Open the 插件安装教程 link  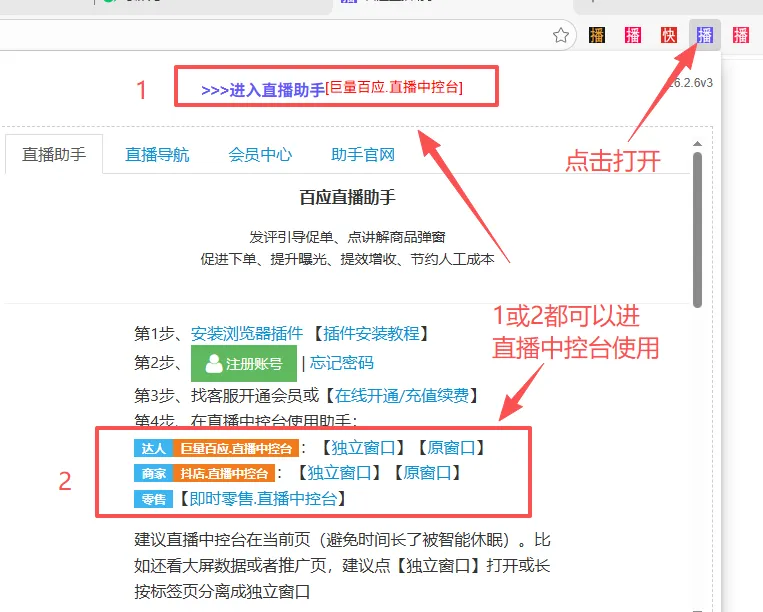[371, 333]
